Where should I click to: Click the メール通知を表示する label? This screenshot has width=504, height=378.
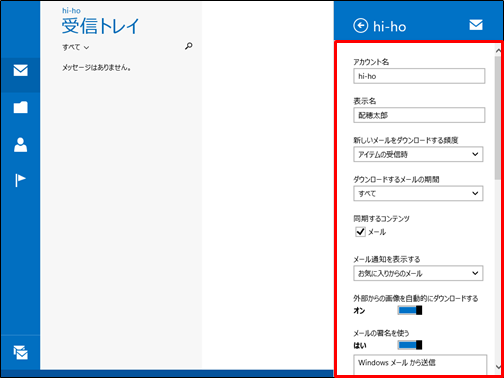(387, 259)
